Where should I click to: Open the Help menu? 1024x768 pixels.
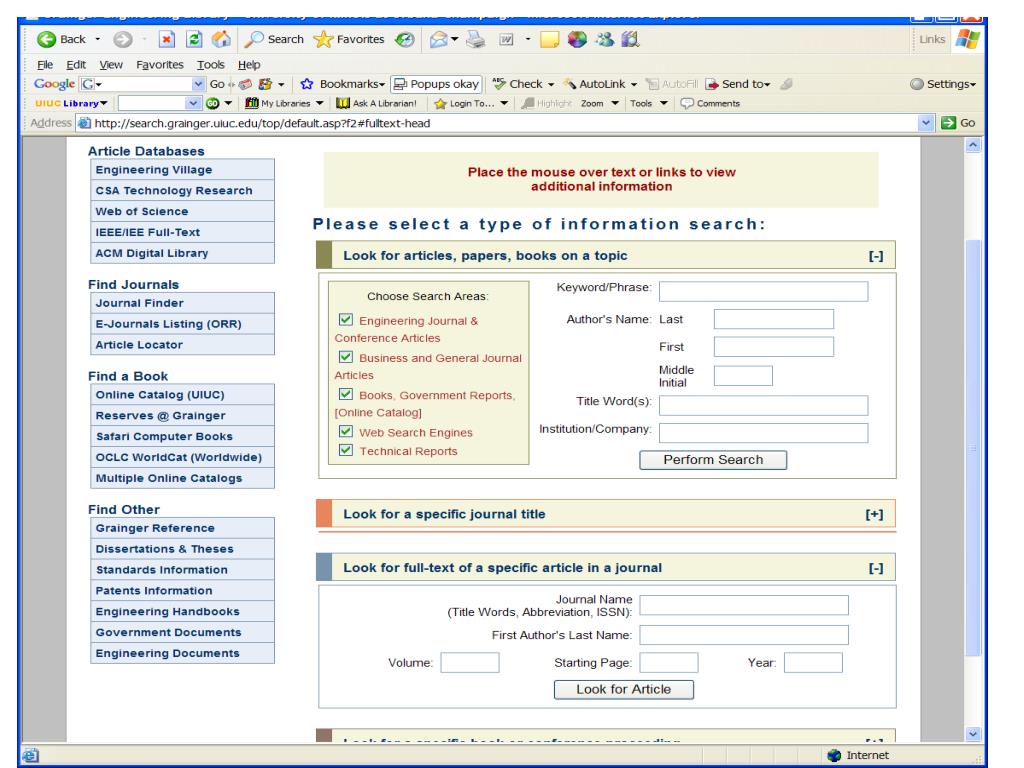(249, 65)
